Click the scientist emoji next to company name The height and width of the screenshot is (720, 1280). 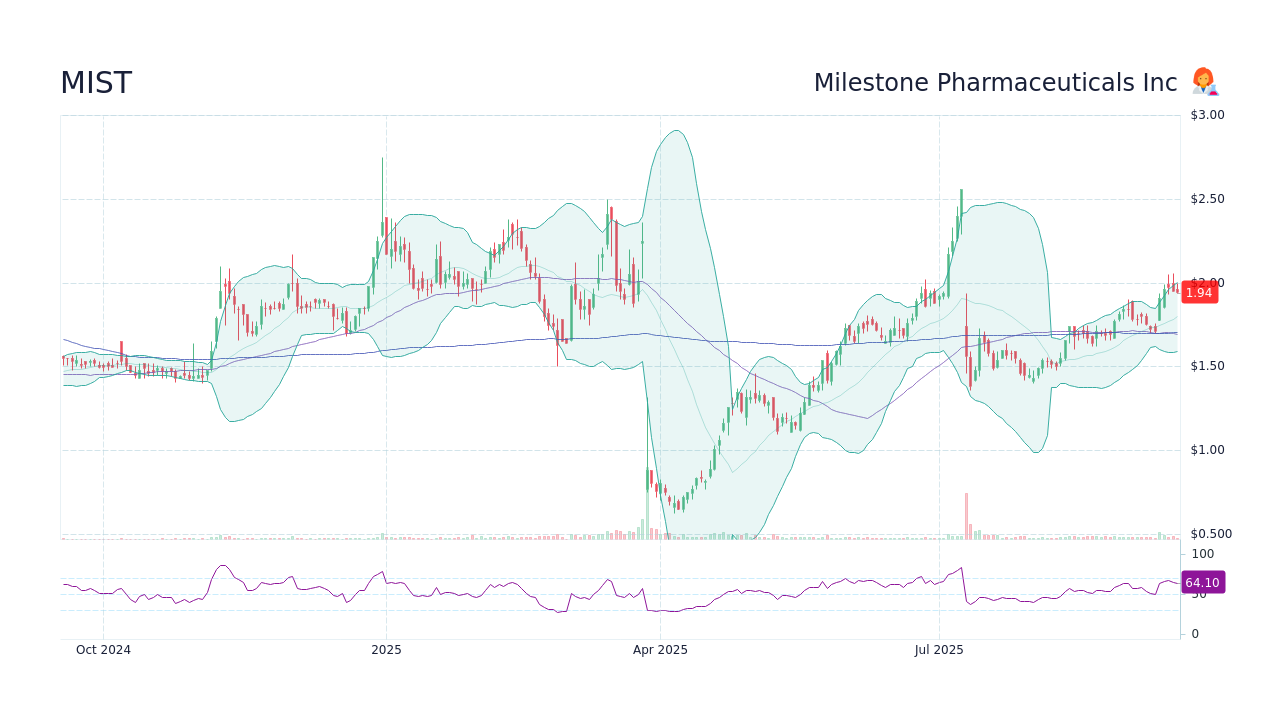(x=1203, y=81)
